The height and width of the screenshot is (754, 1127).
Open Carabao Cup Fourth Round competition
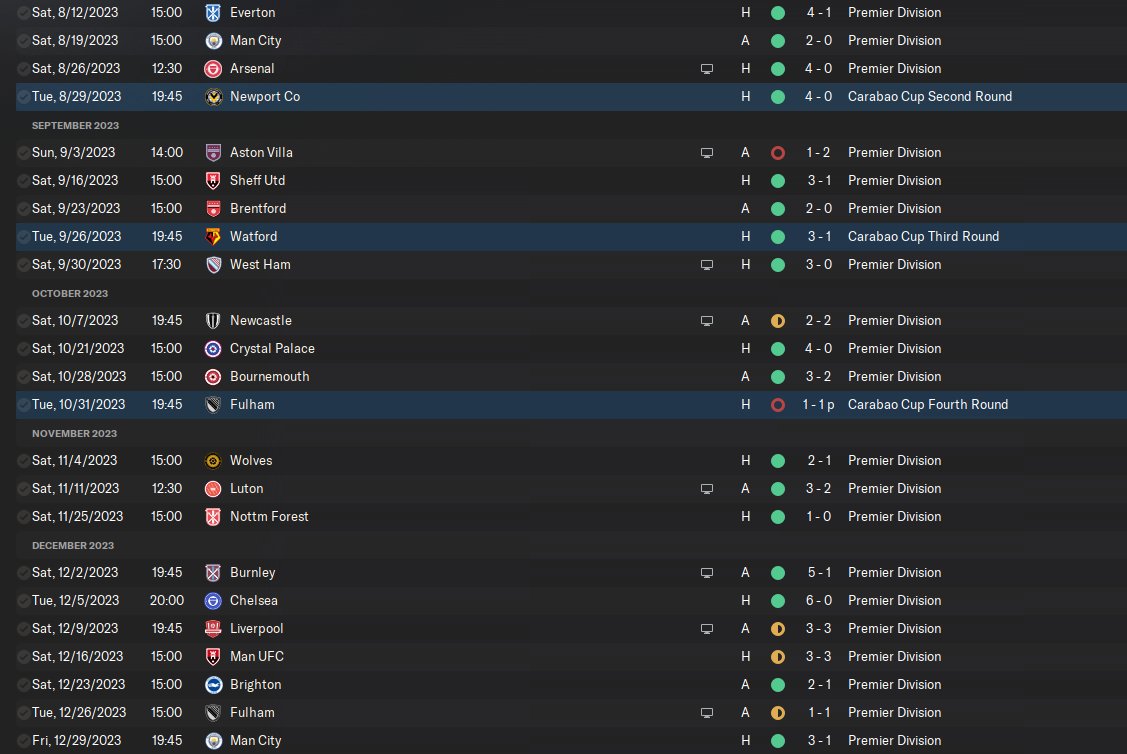[927, 405]
